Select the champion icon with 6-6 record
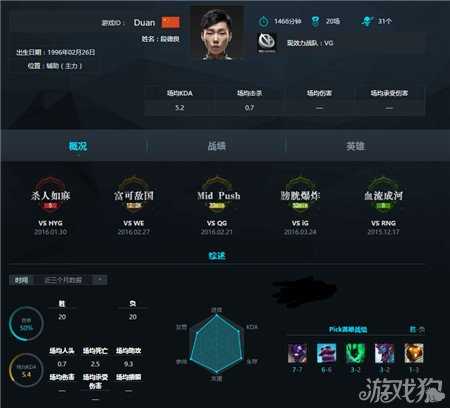This screenshot has width=450, height=408. [326, 353]
